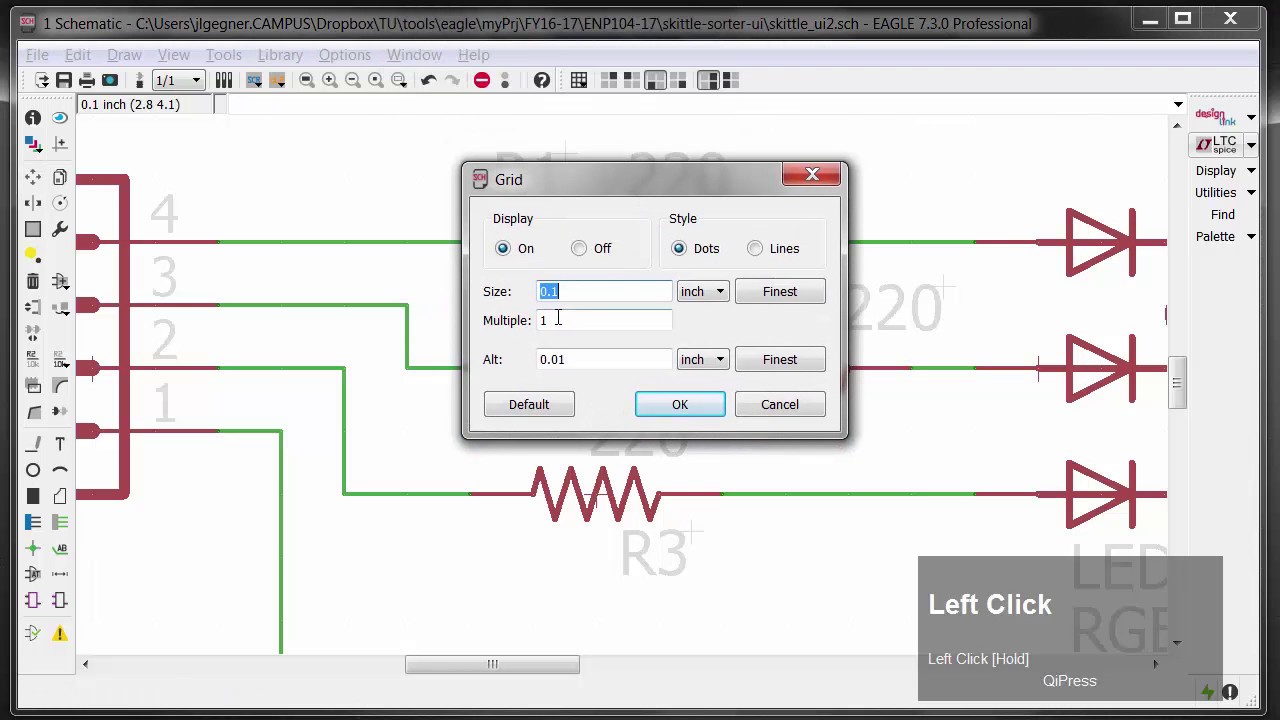Image resolution: width=1280 pixels, height=720 pixels.
Task: Select the Copy tool
Action: pos(60,177)
